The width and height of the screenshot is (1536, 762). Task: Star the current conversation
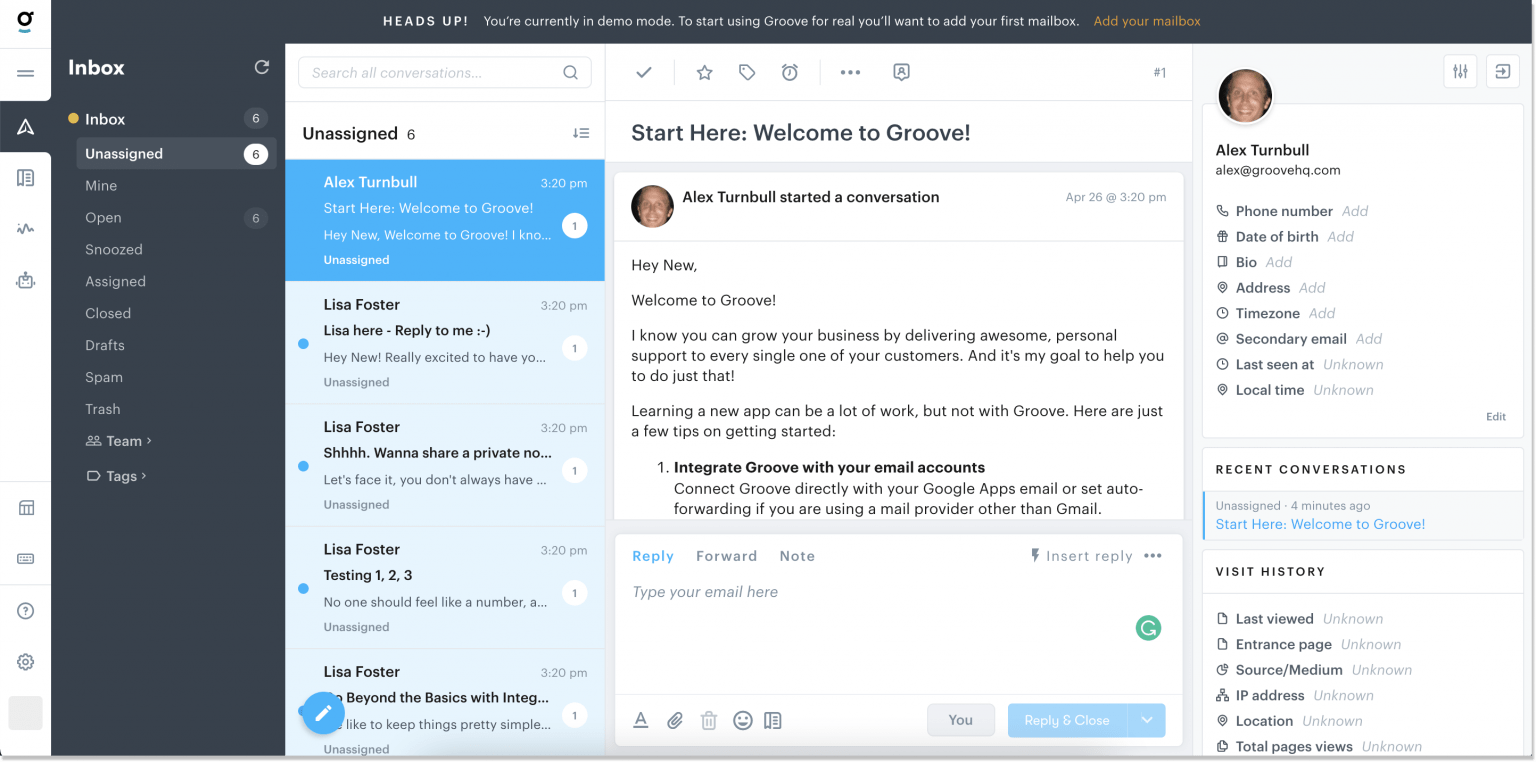704,71
